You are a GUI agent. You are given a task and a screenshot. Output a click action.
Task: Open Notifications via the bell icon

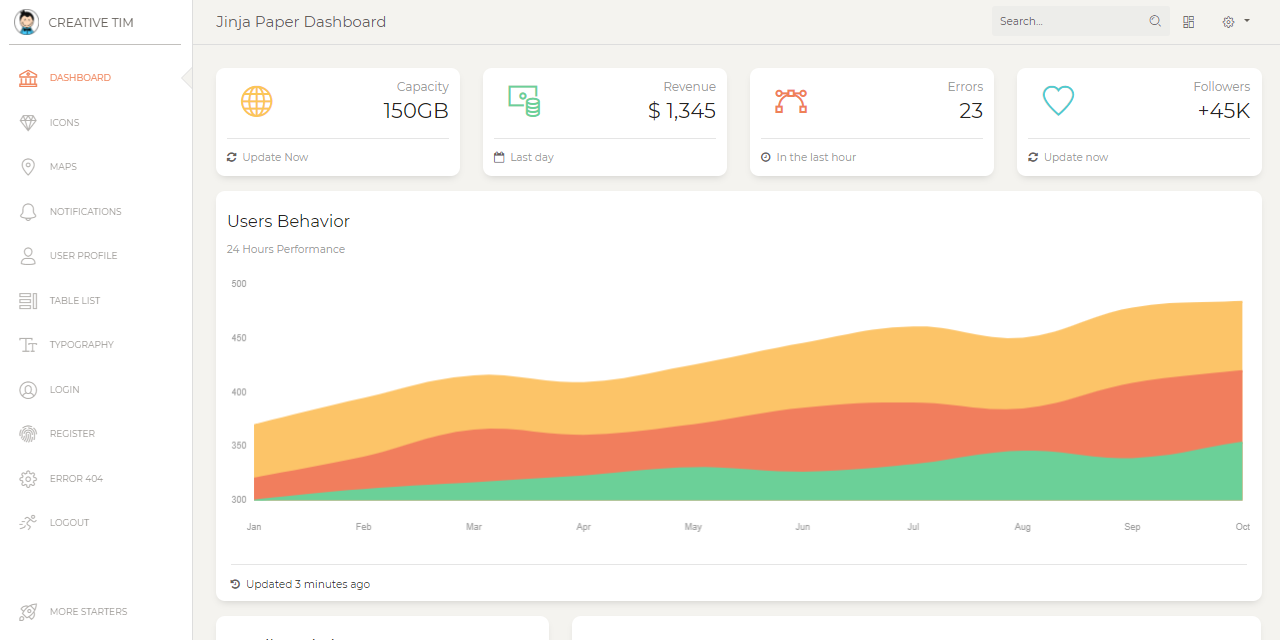tap(28, 211)
